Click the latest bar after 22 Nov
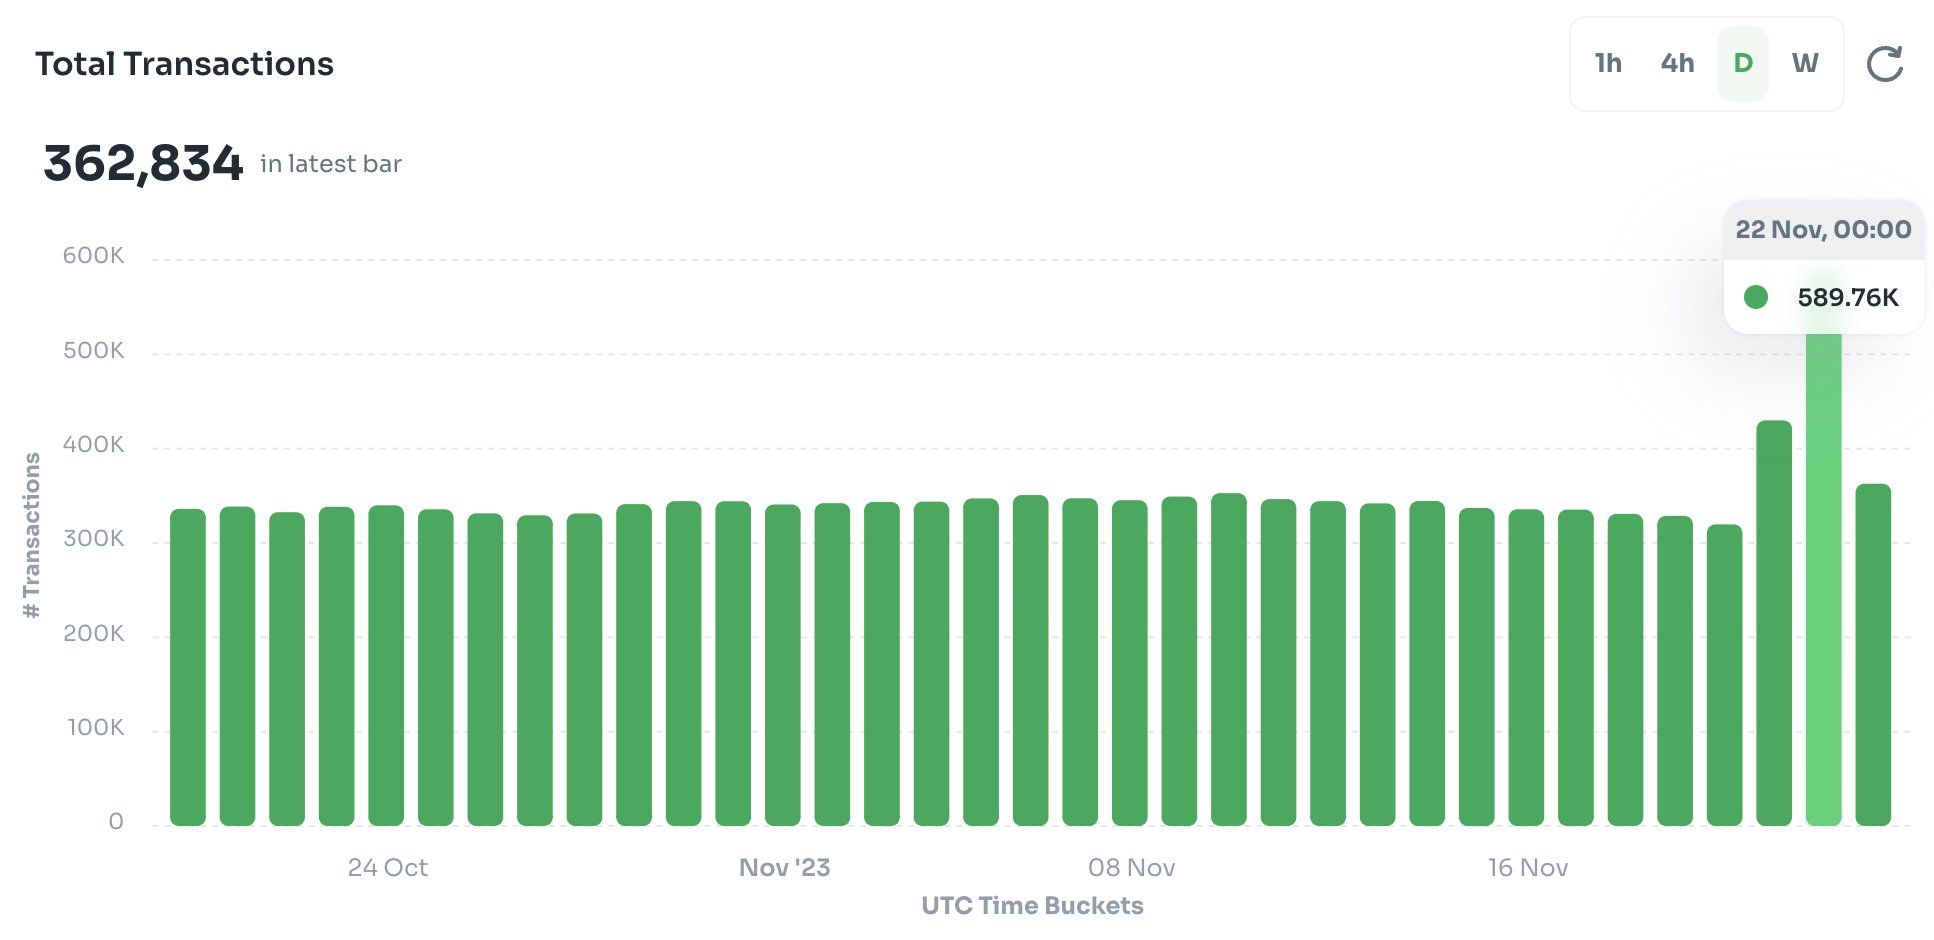 pos(1873,655)
